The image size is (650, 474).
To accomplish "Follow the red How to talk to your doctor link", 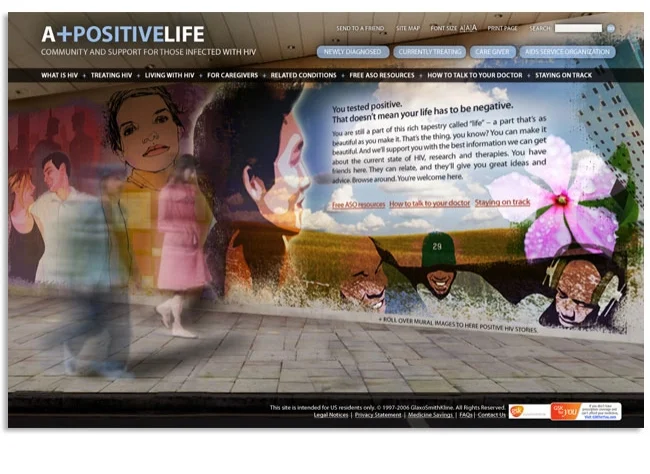I will click(429, 203).
